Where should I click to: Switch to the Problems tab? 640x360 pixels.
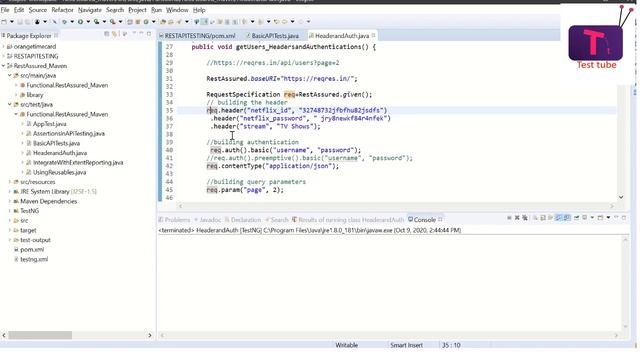[x=174, y=220]
